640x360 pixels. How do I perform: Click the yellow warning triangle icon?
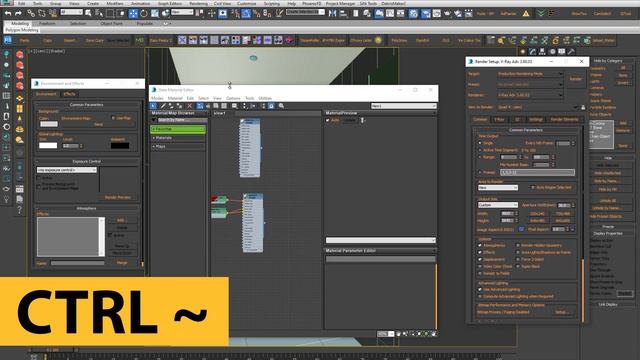526,13
